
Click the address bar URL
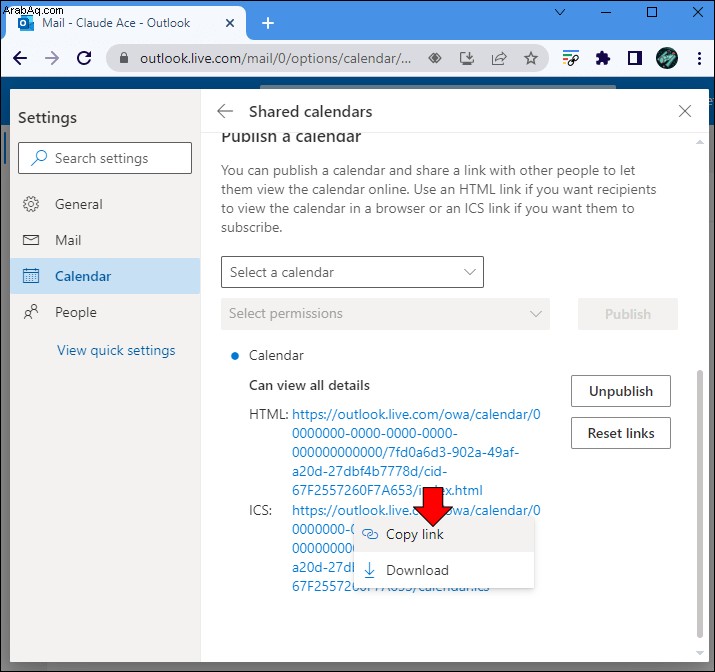pyautogui.click(x=275, y=58)
